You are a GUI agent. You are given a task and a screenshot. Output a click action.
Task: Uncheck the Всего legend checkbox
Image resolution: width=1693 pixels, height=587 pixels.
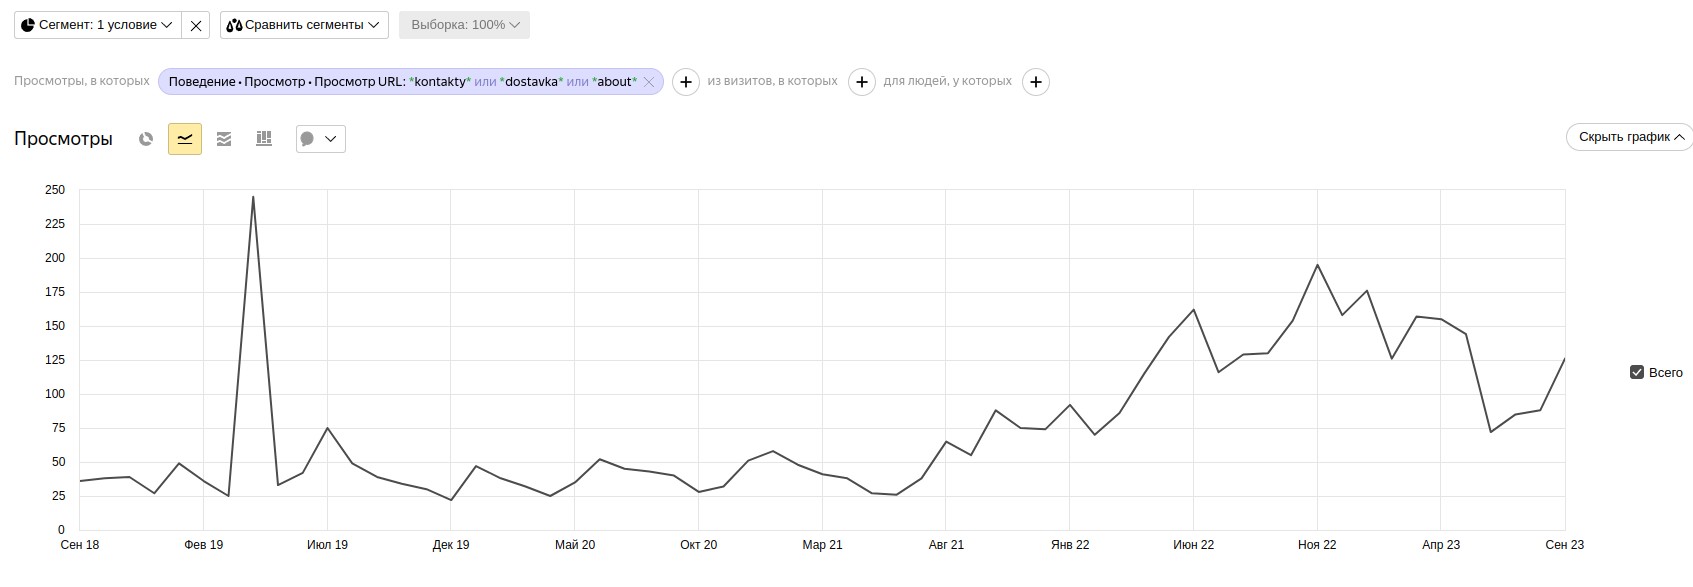click(1637, 372)
